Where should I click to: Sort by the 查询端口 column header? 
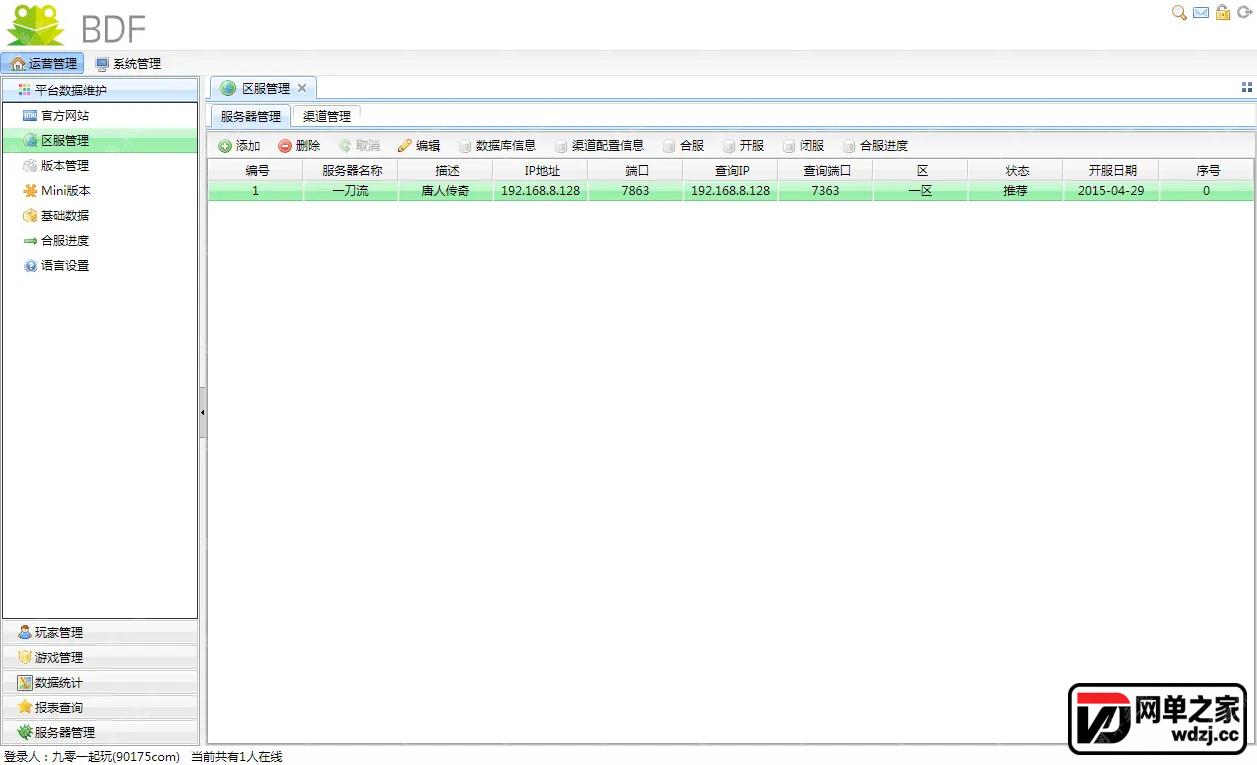pyautogui.click(x=826, y=171)
